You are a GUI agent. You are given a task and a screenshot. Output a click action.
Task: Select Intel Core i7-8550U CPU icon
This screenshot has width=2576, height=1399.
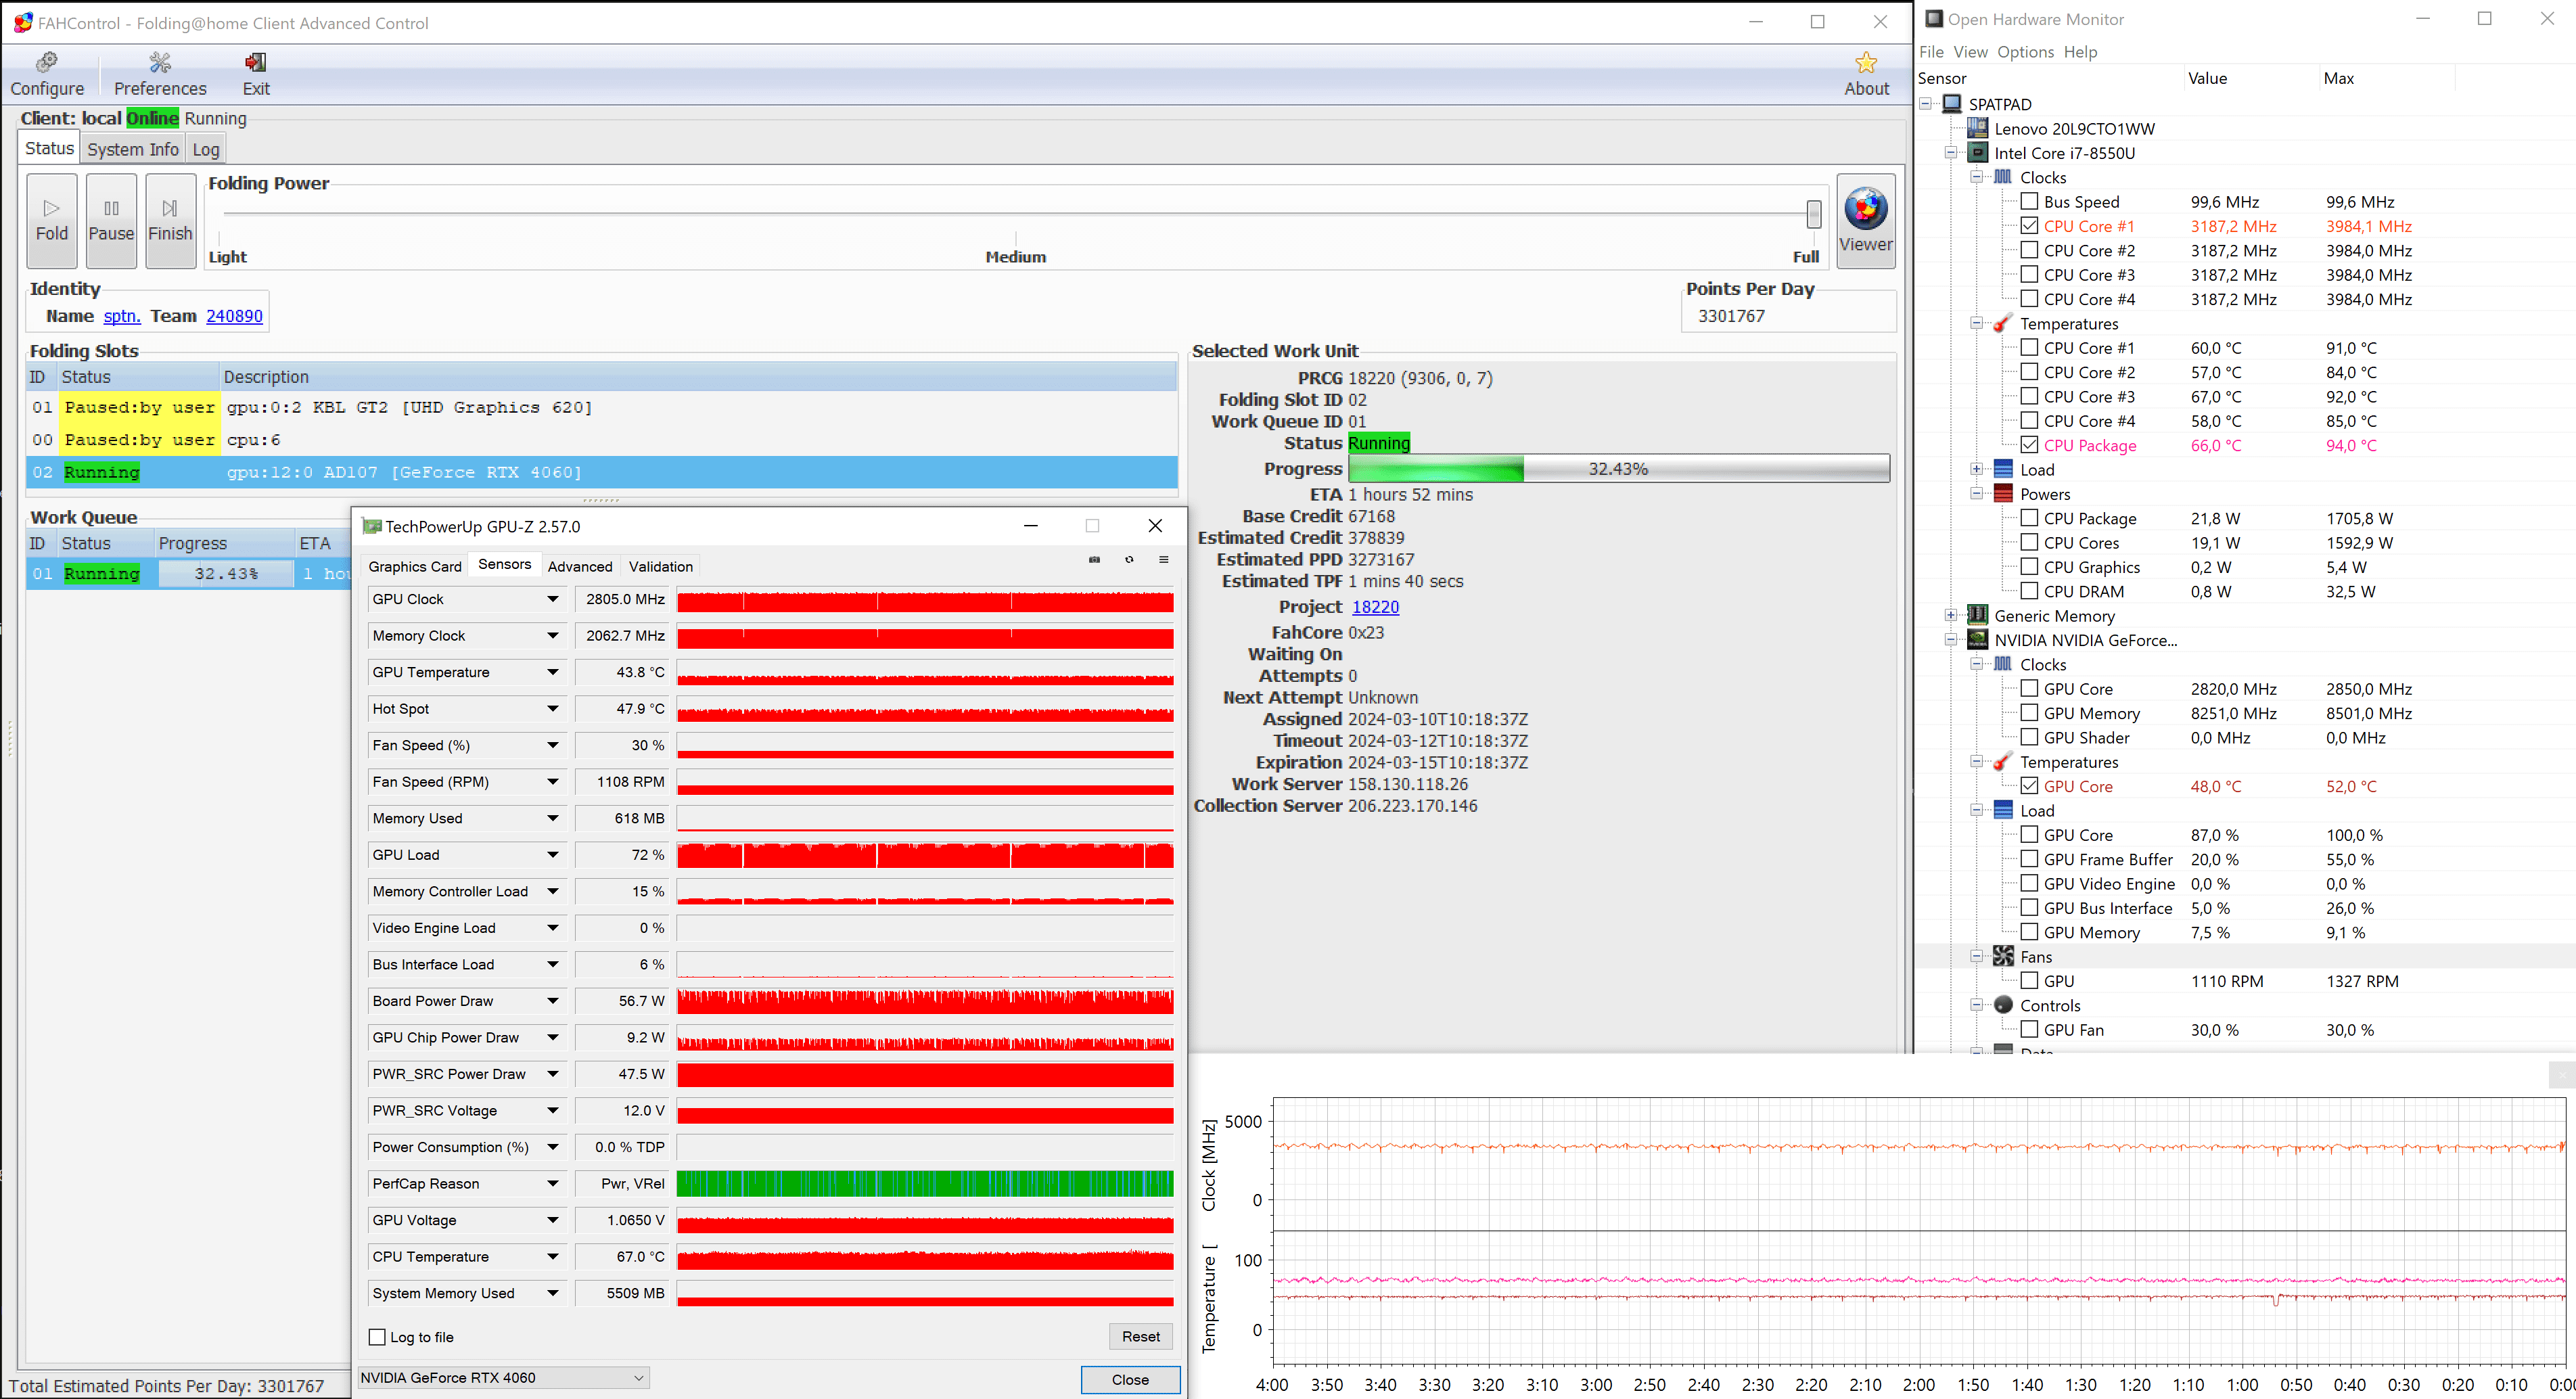1977,153
